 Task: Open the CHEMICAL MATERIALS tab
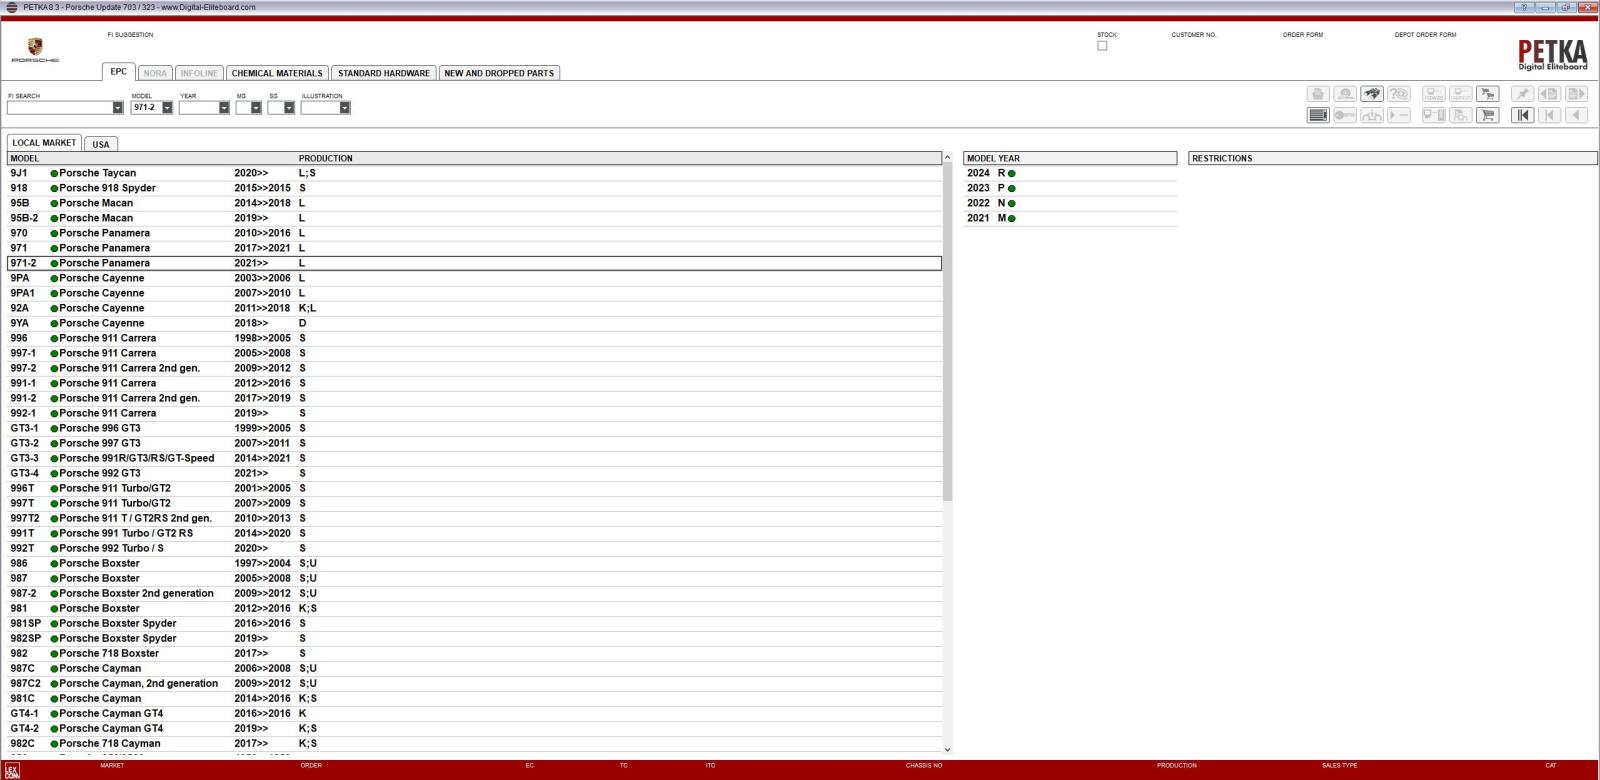click(277, 73)
